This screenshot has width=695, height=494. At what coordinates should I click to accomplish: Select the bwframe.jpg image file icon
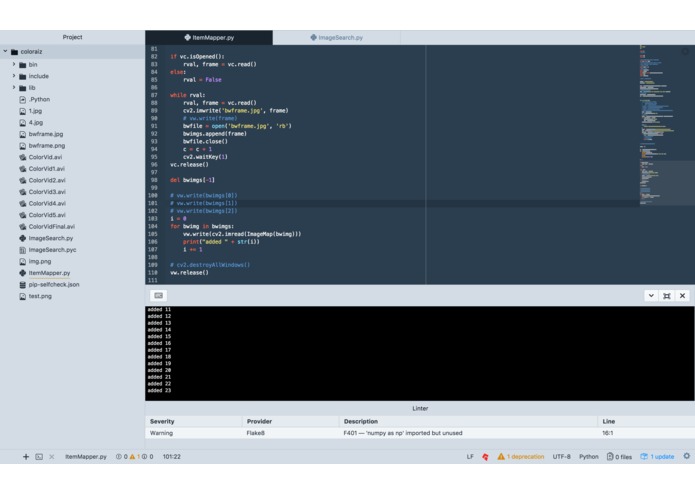pos(23,134)
